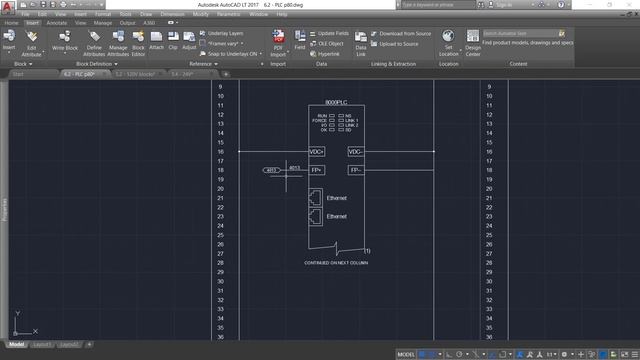Toggle grid display in status bar
This screenshot has height=360, width=640.
click(422, 354)
